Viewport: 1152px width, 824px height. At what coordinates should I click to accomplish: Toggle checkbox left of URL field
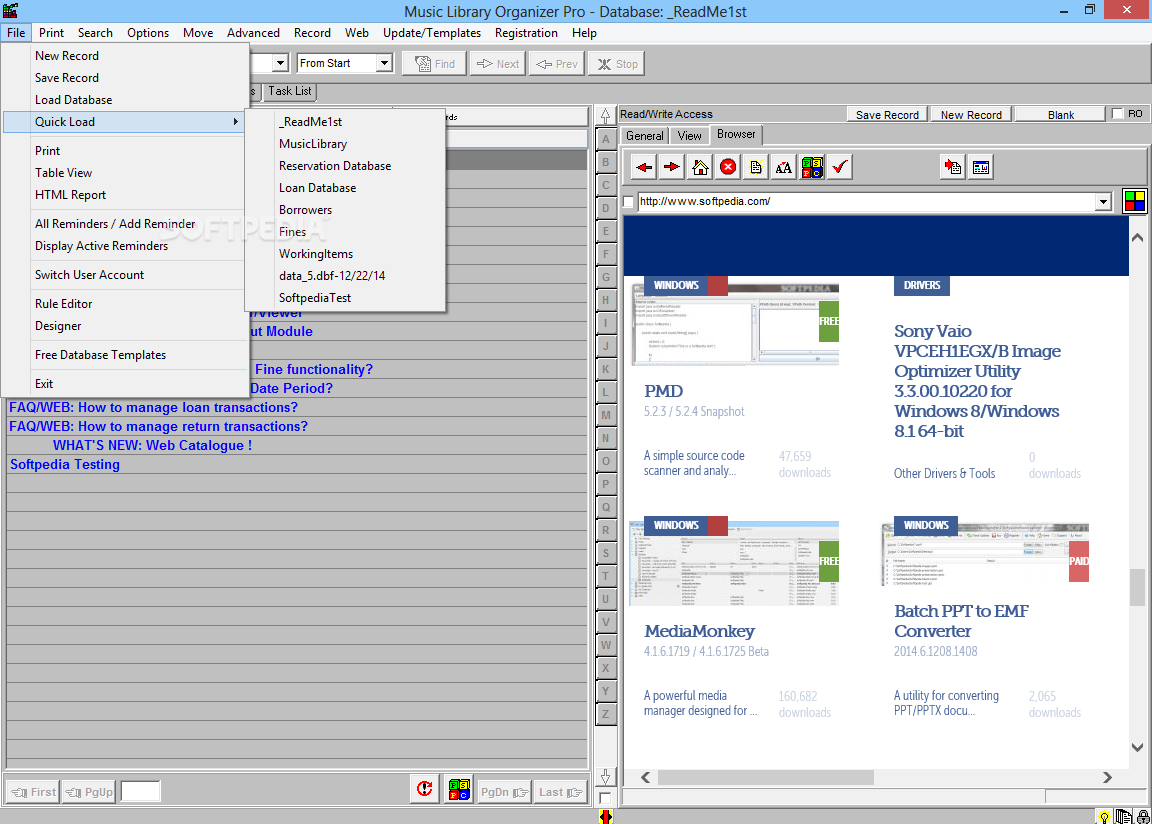(628, 202)
